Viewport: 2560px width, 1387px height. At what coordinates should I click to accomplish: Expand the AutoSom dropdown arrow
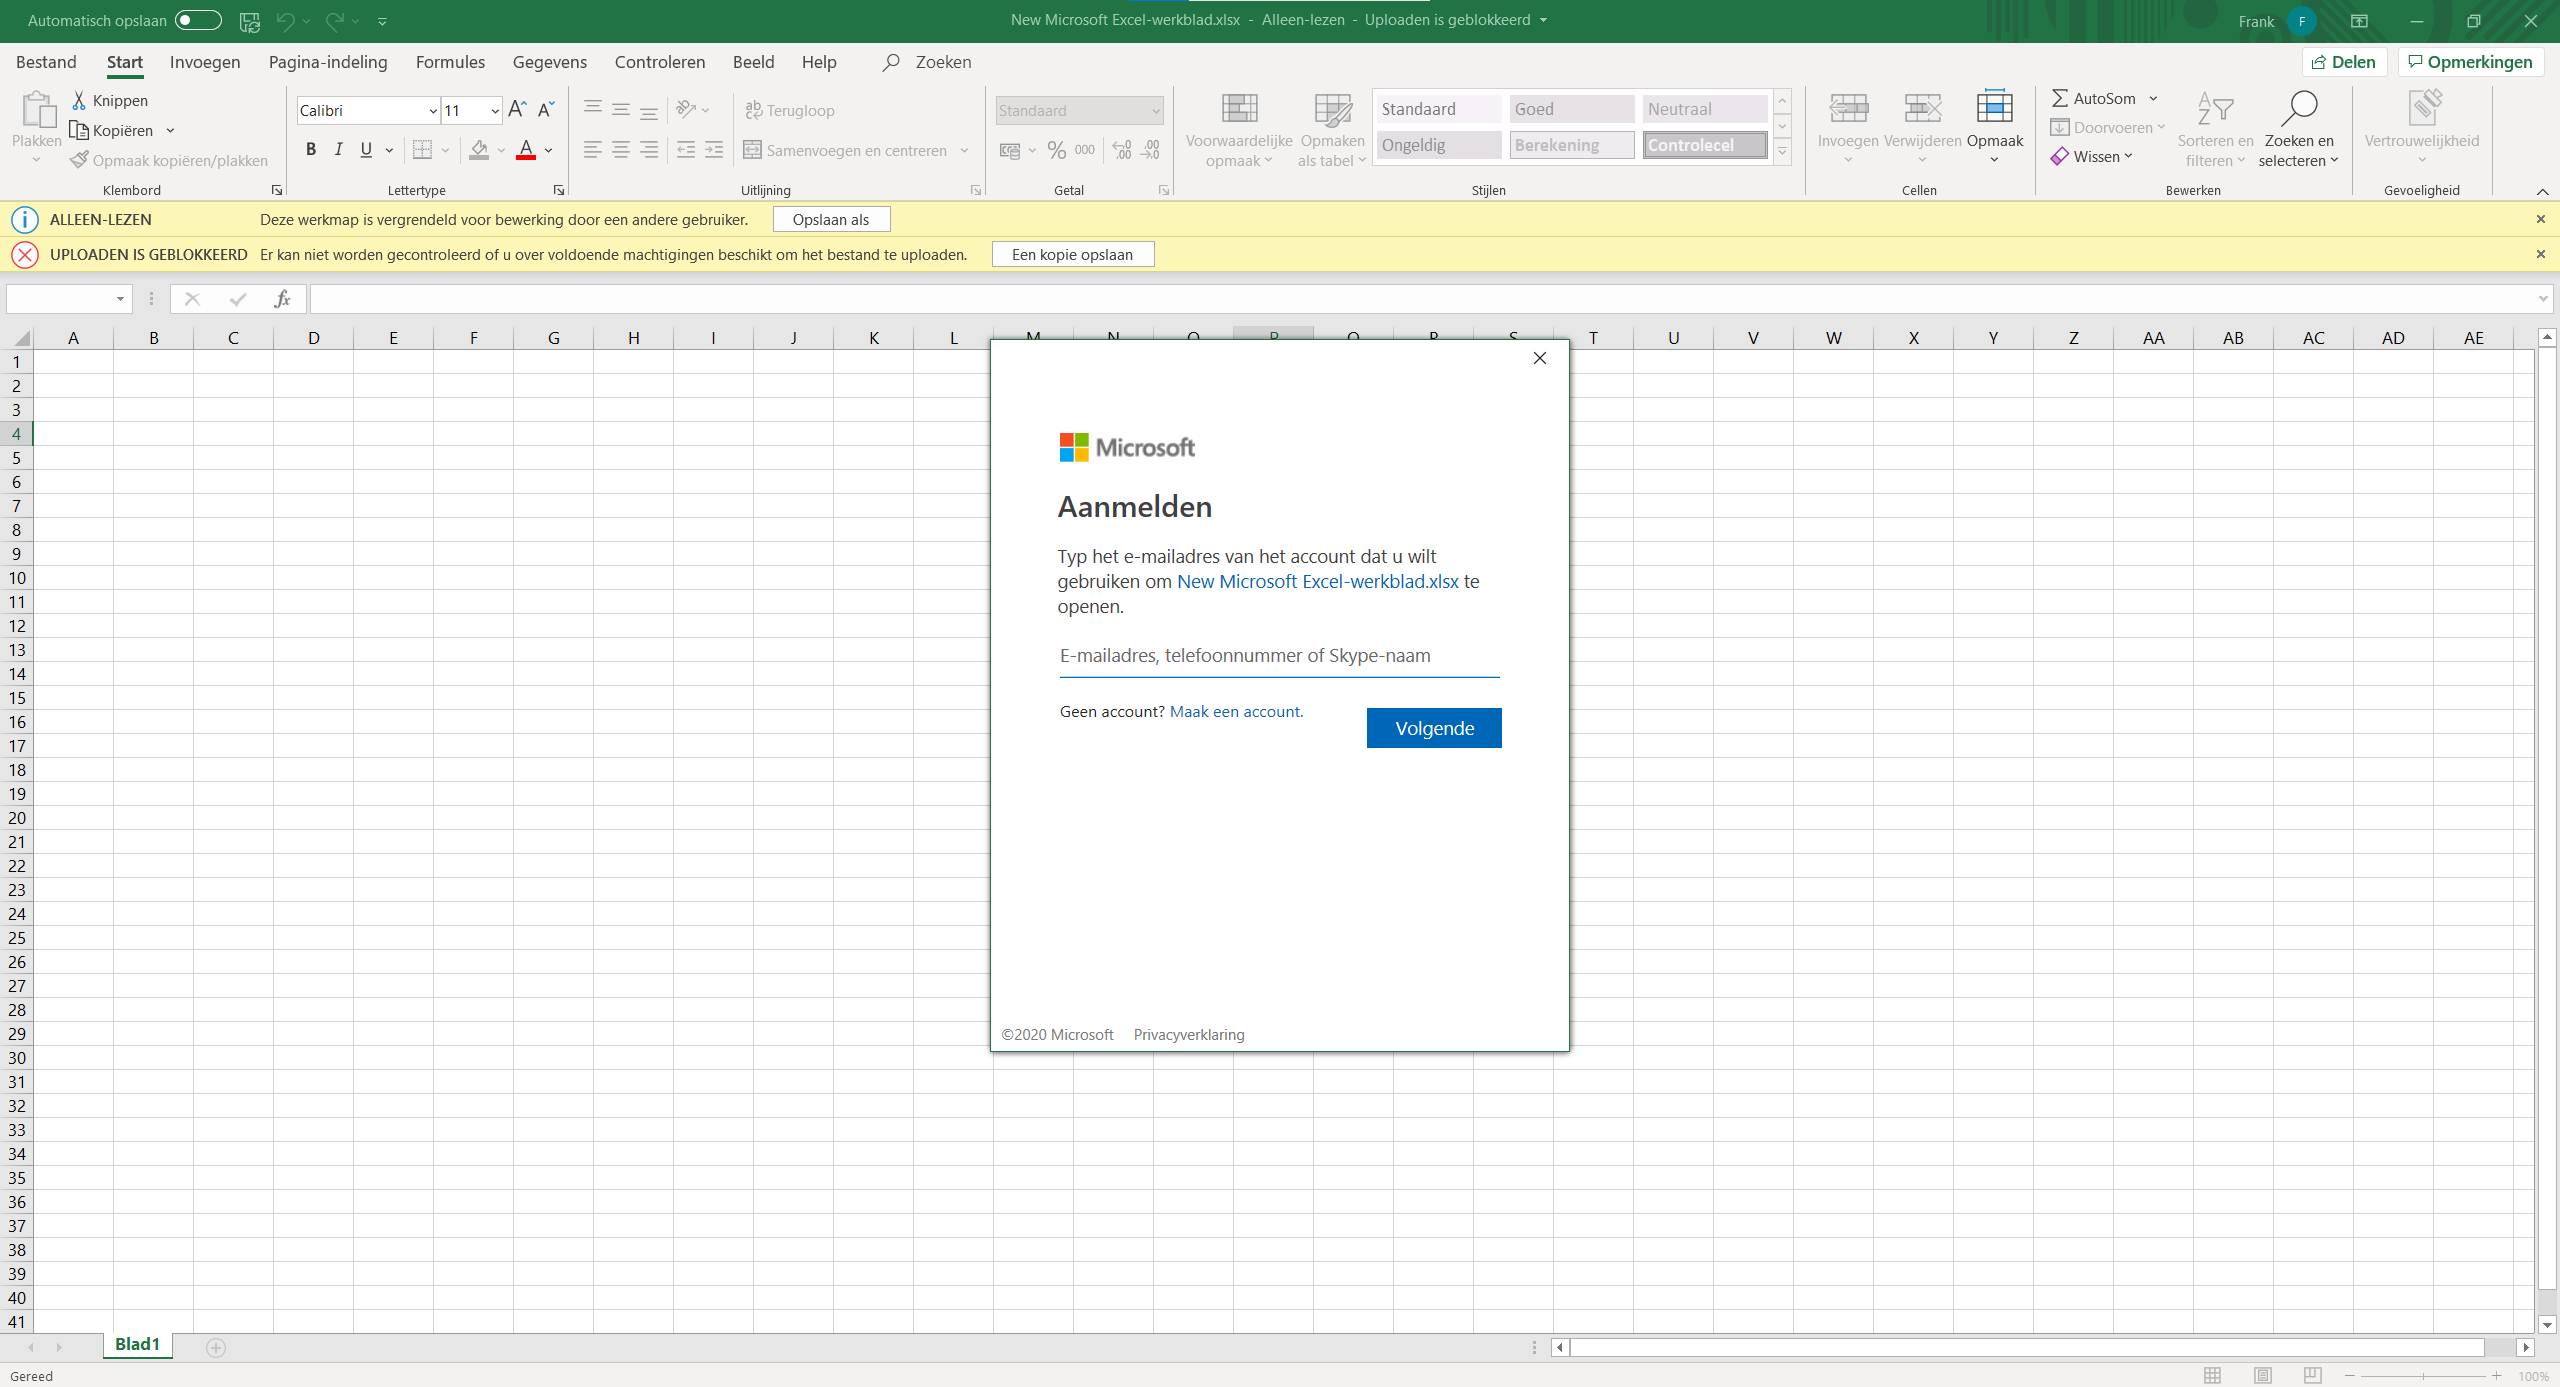pyautogui.click(x=2153, y=98)
